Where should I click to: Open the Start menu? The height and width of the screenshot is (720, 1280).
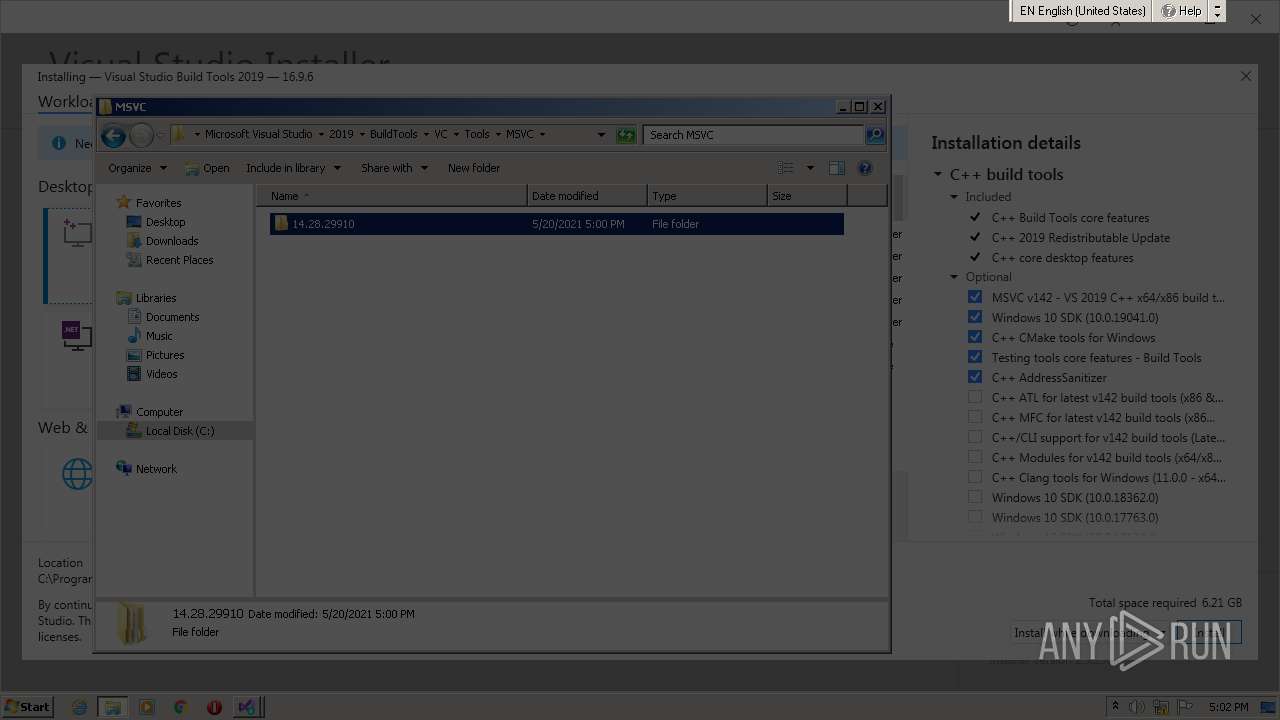tap(27, 707)
